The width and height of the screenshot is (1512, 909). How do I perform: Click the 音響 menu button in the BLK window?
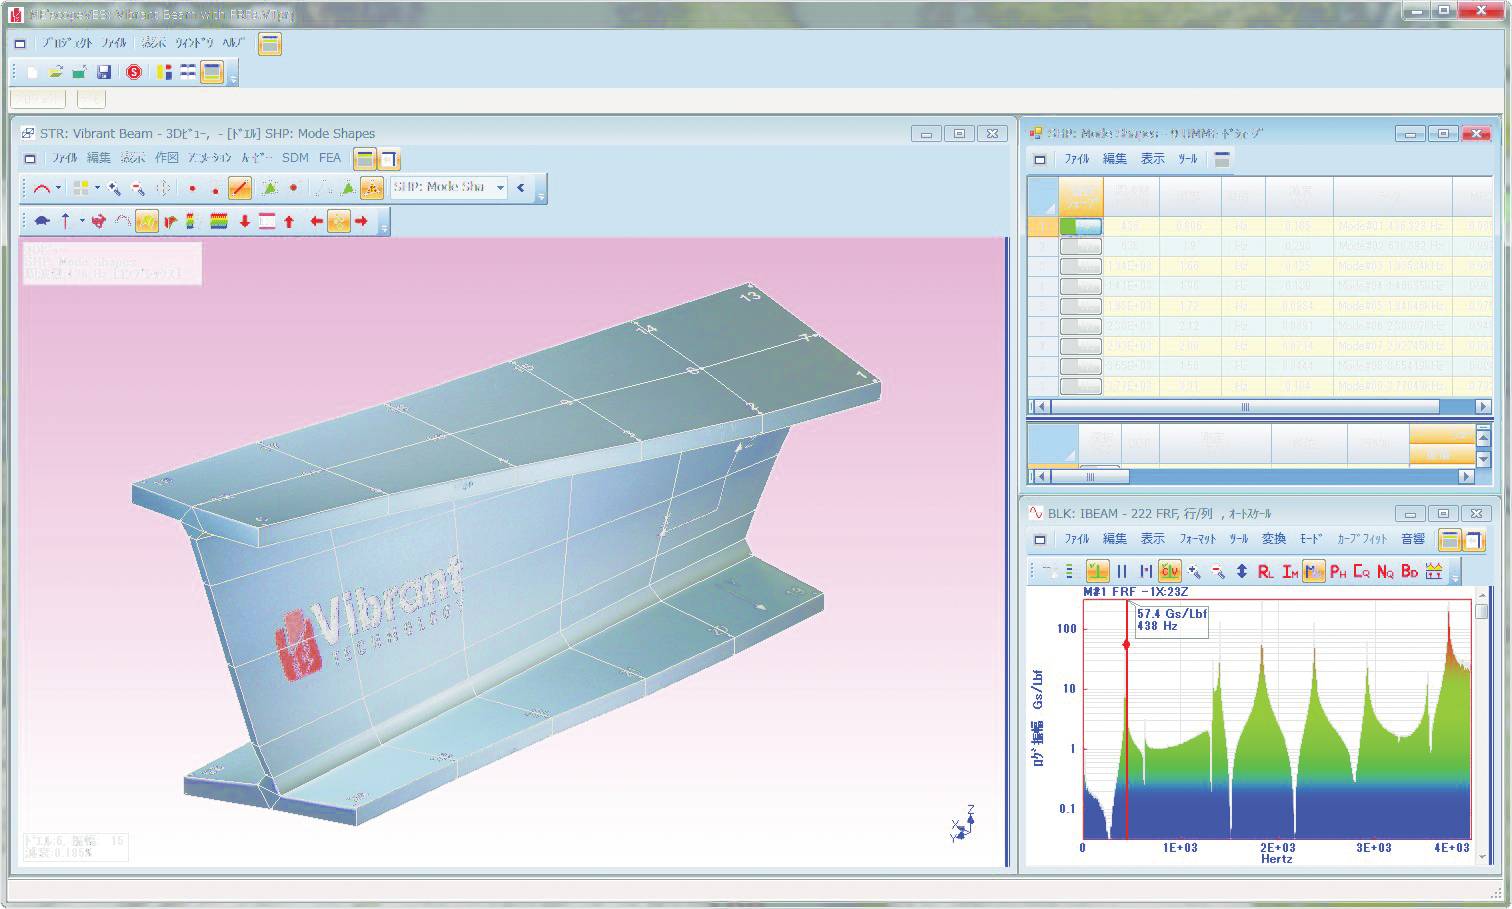tap(1412, 539)
